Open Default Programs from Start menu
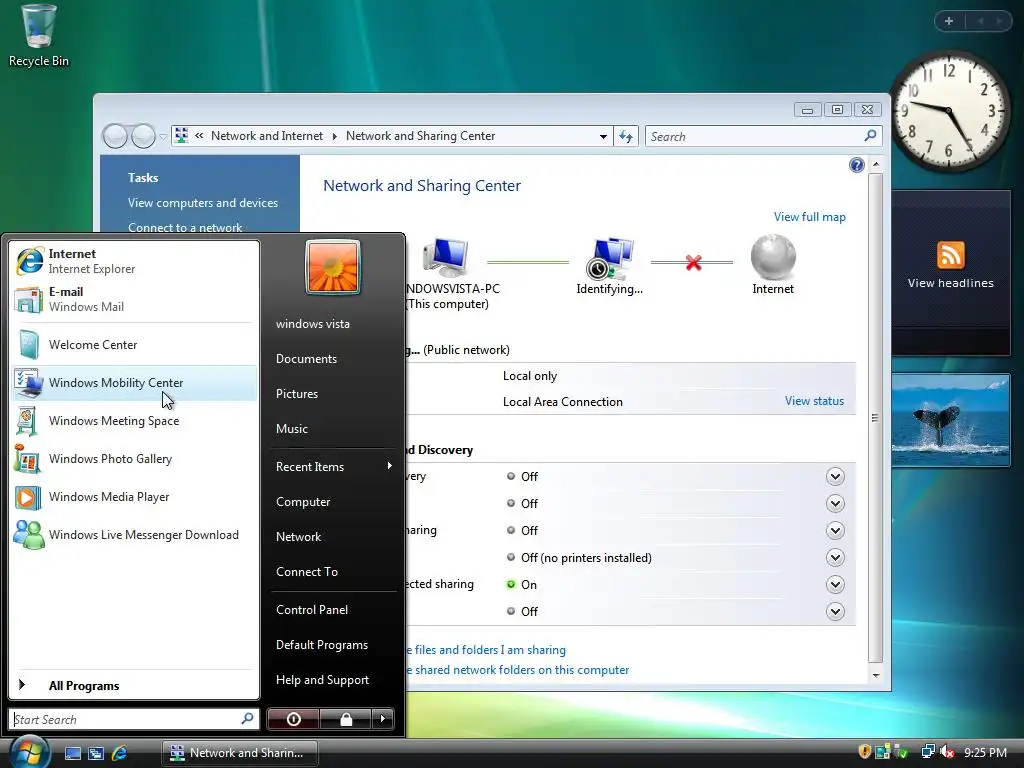Viewport: 1024px width, 768px height. click(x=322, y=645)
